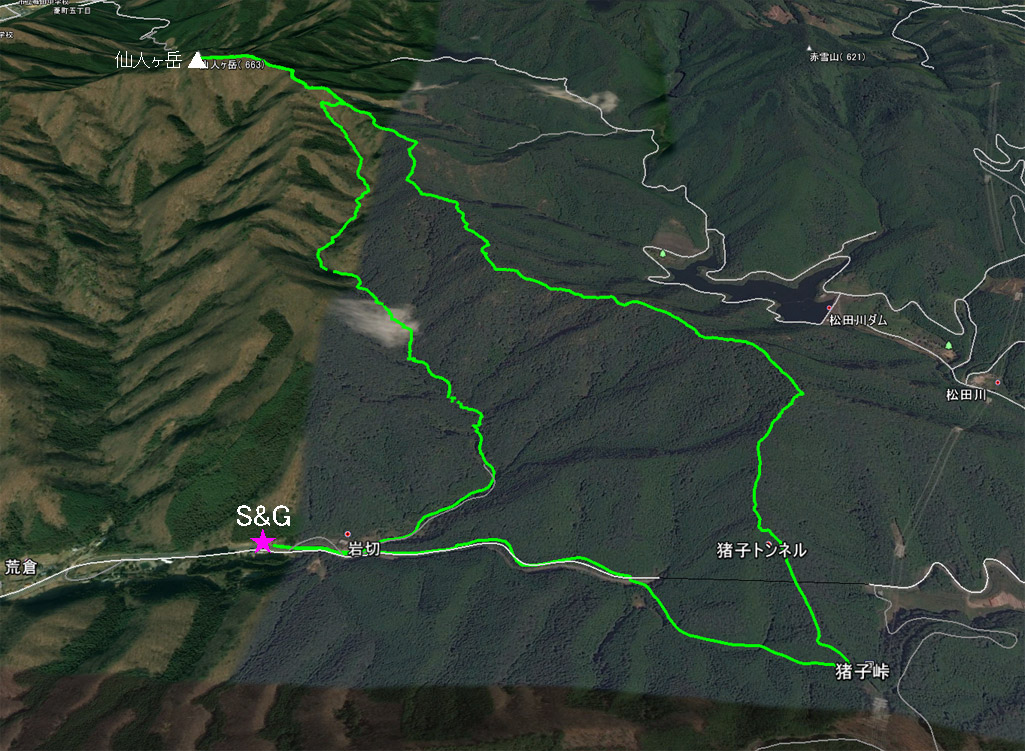Click the red dot marker near 松田川 label
Image resolution: width=1025 pixels, height=751 pixels.
tap(998, 382)
